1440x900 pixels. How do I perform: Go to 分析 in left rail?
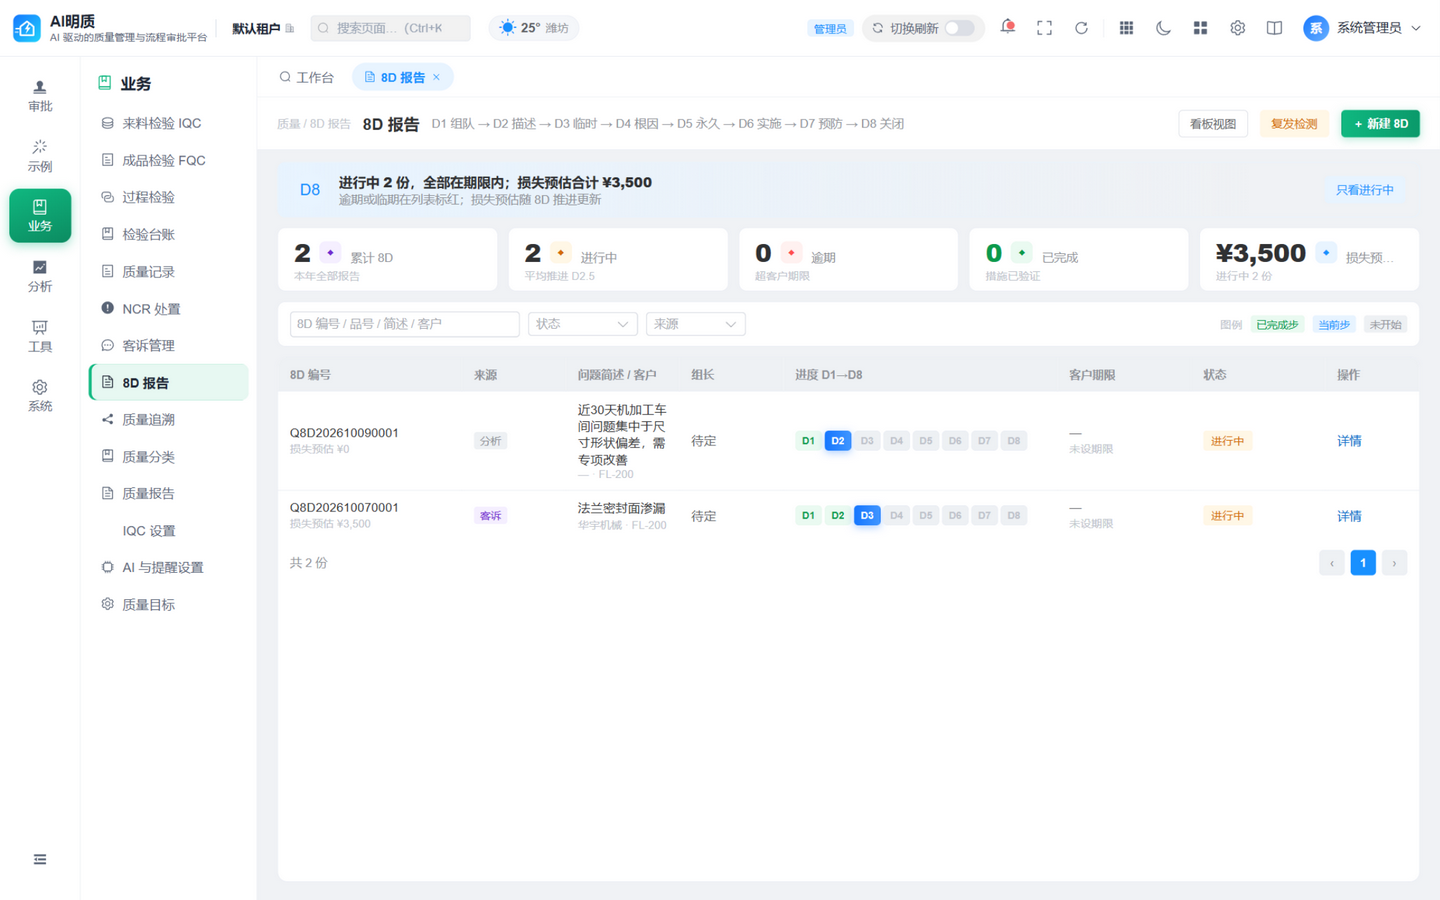click(x=40, y=276)
